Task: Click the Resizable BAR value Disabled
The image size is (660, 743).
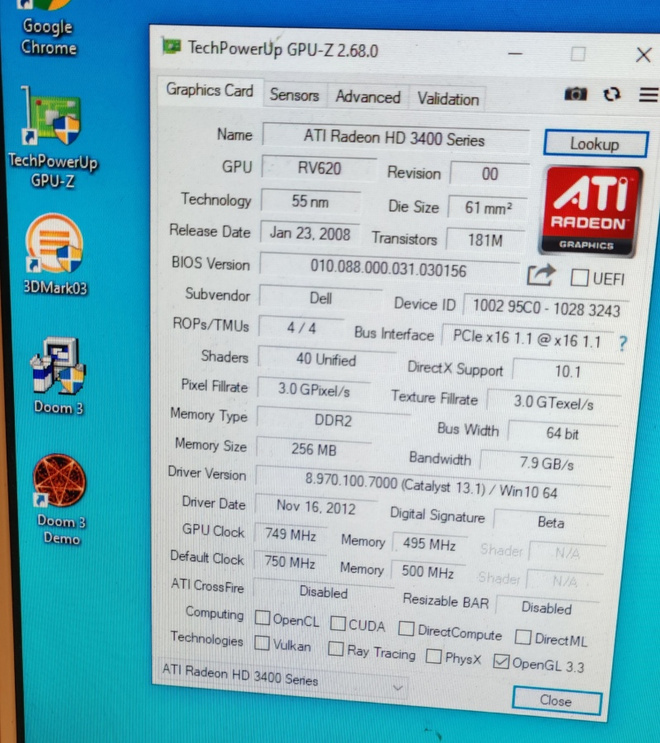Action: tap(546, 608)
